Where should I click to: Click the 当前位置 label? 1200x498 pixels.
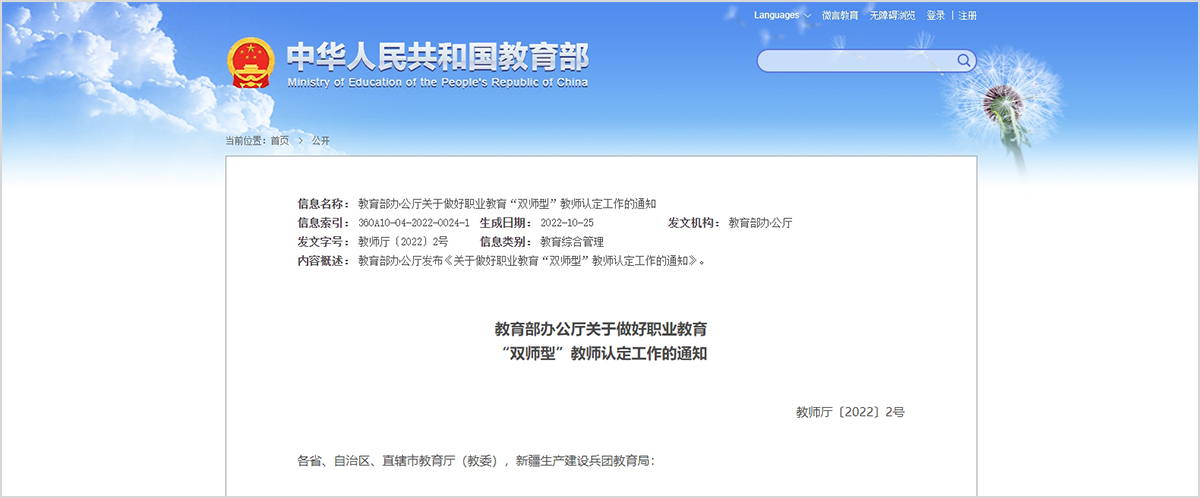point(246,141)
